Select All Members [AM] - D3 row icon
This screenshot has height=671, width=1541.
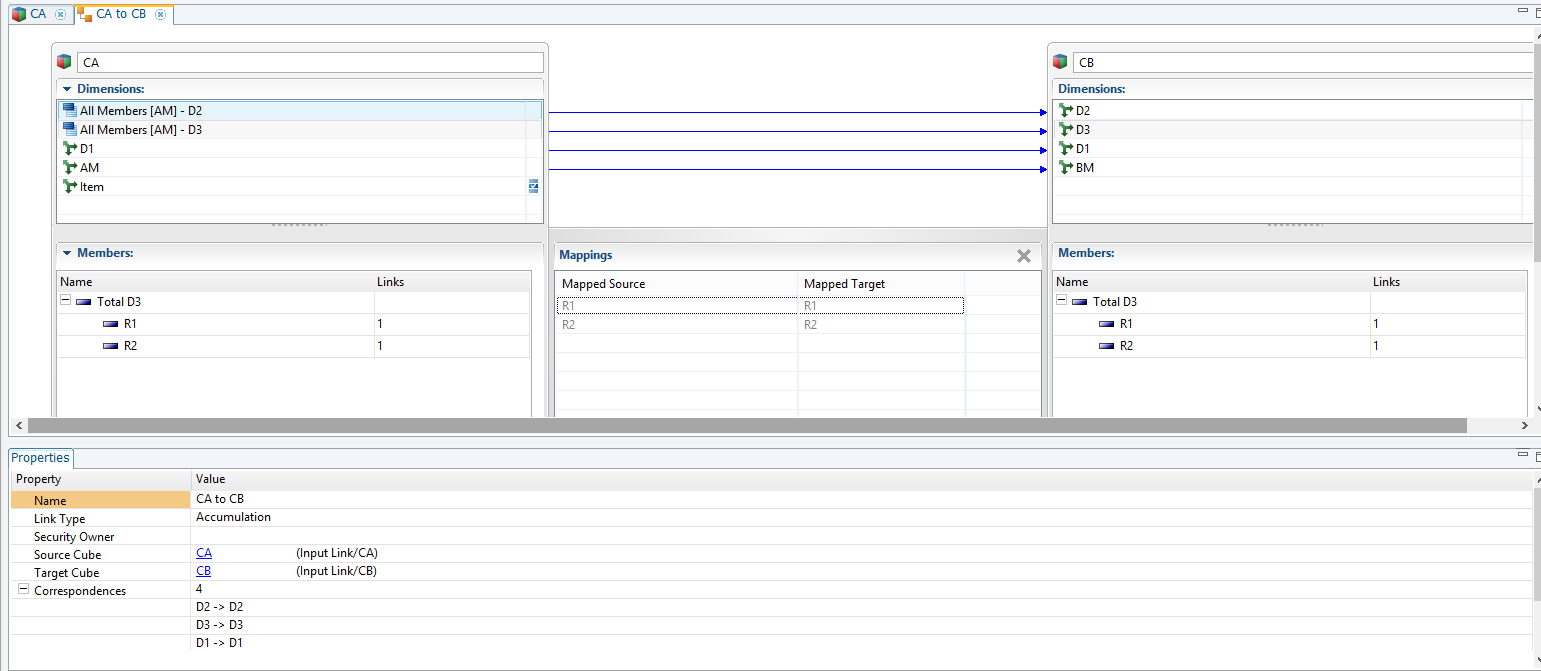[69, 130]
